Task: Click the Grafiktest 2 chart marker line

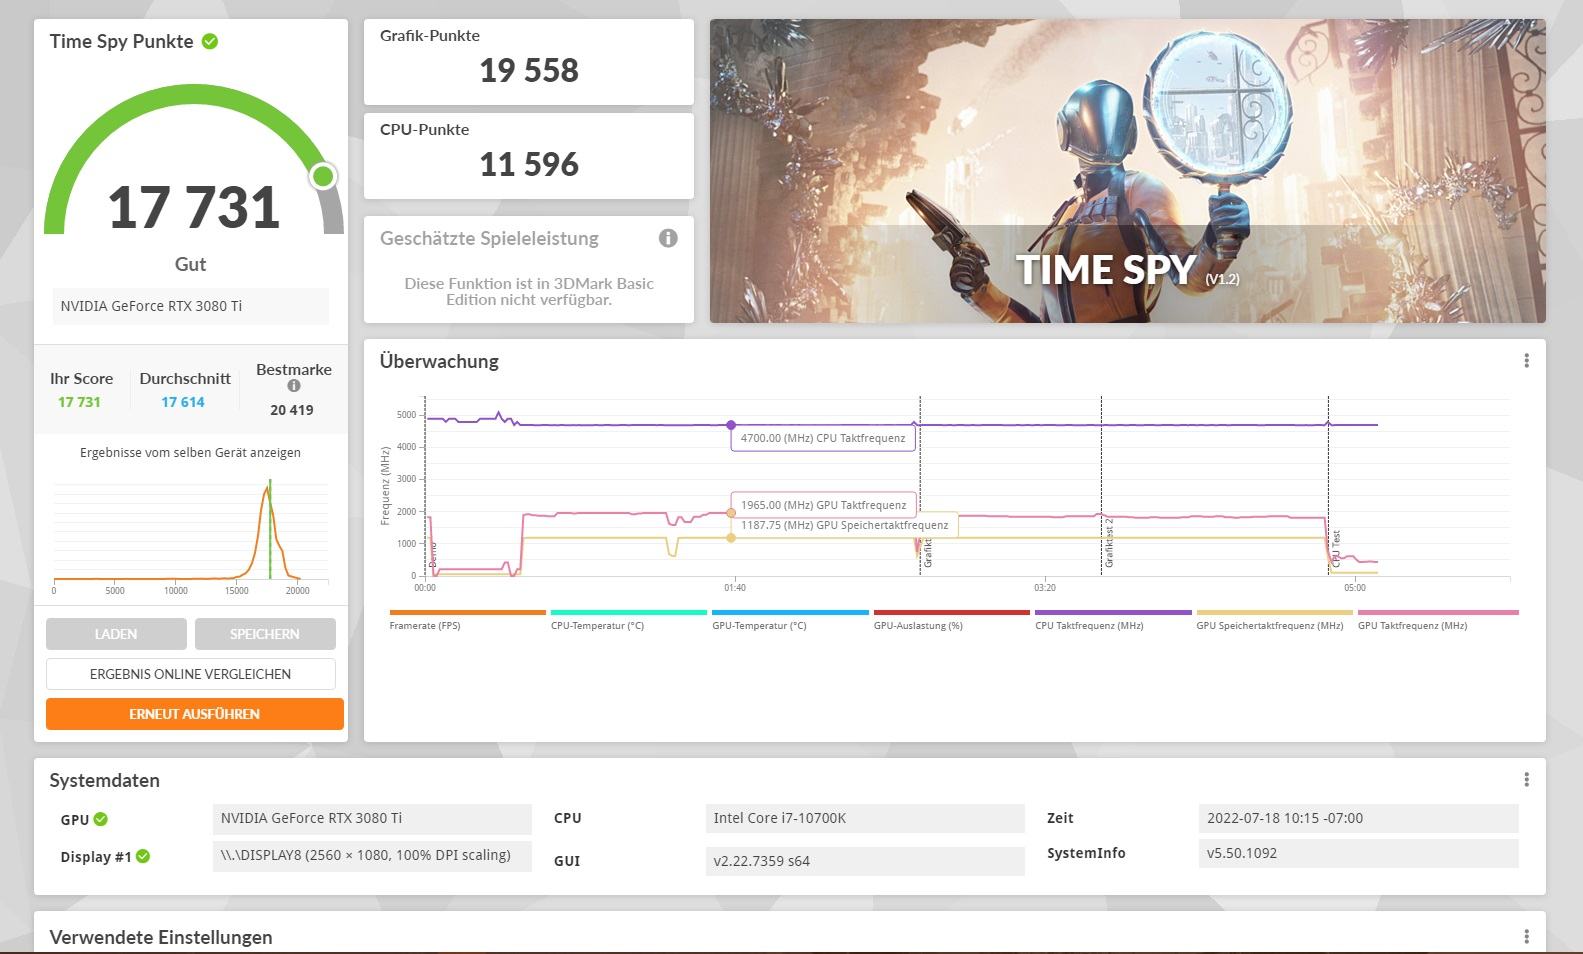Action: point(1102,485)
